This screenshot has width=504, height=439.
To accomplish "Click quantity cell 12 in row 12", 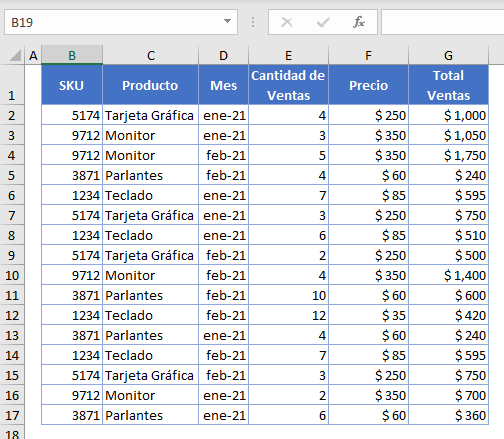I will (289, 315).
